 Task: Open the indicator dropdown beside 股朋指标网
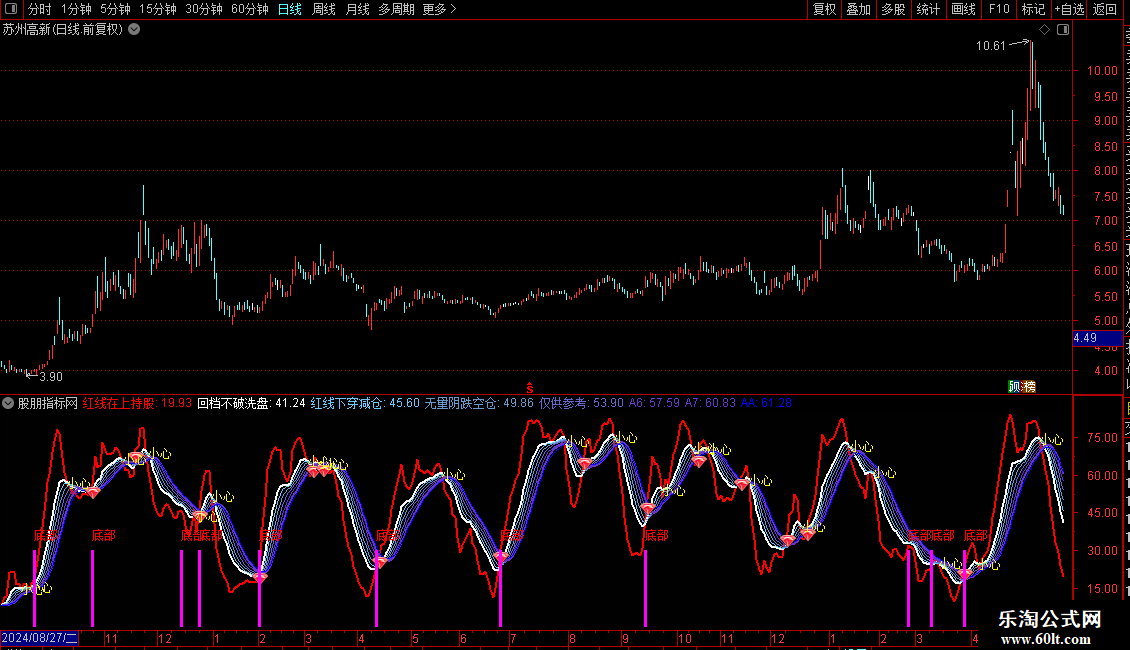[8, 404]
